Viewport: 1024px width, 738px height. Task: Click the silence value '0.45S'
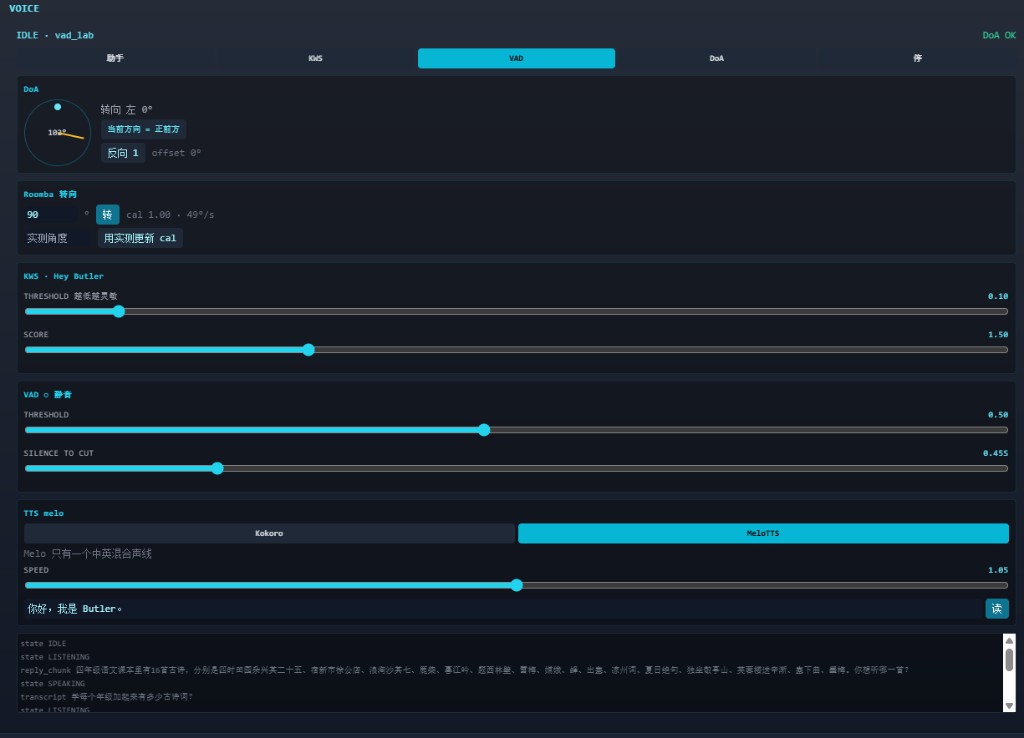tap(995, 453)
